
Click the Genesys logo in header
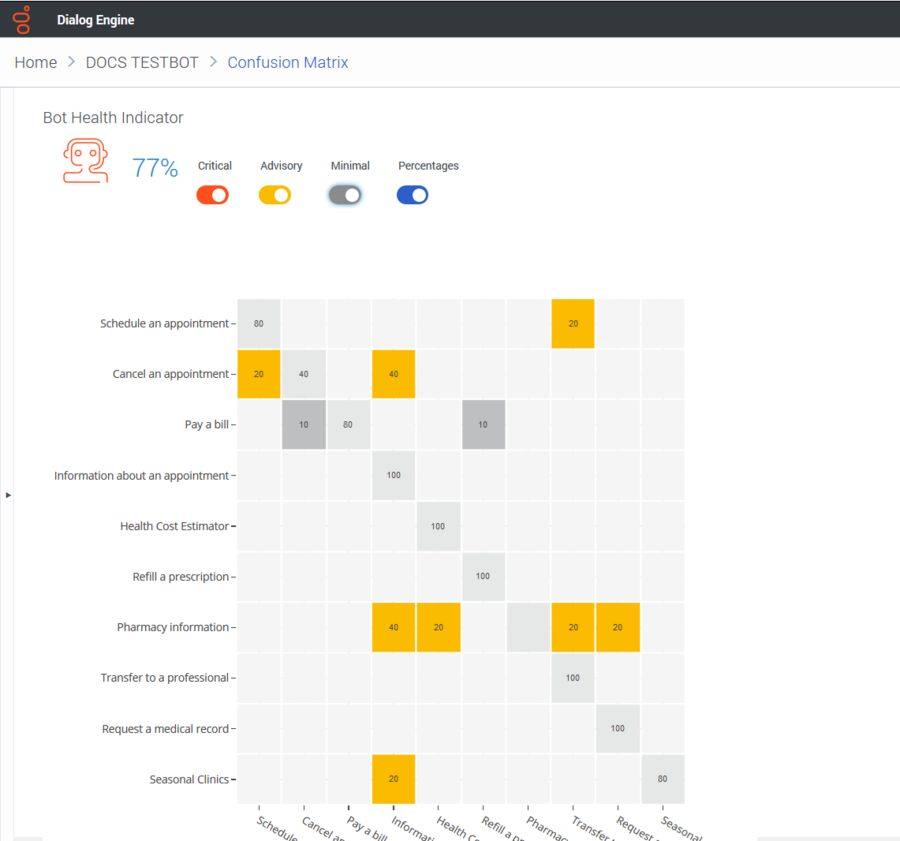(x=22, y=20)
